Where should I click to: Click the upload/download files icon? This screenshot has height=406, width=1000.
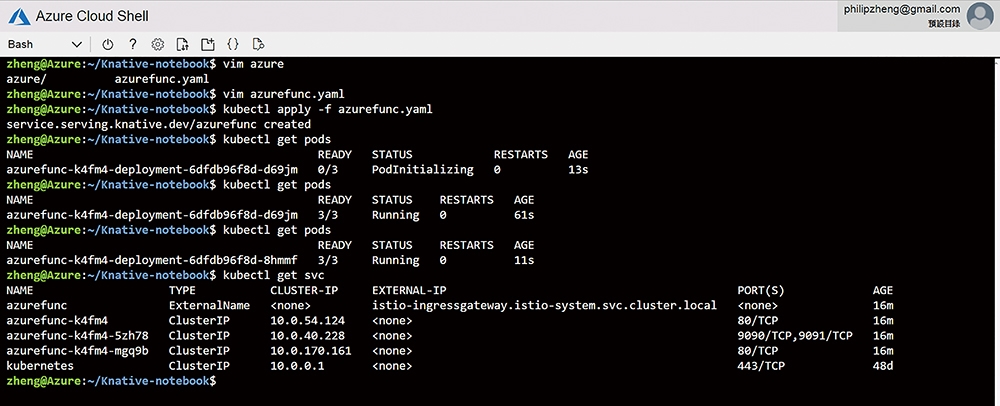(182, 44)
